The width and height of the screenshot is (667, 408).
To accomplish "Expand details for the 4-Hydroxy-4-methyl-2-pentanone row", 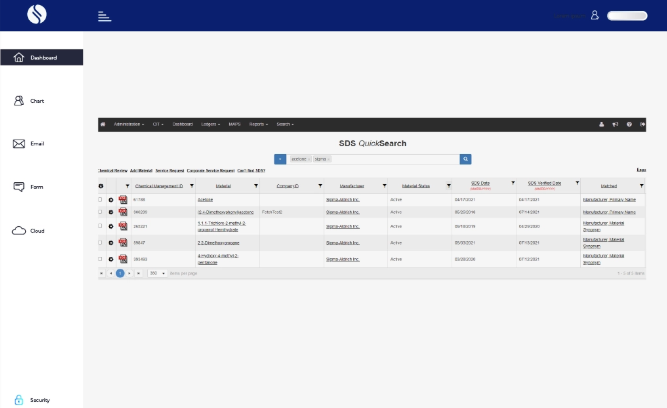I will coord(111,259).
